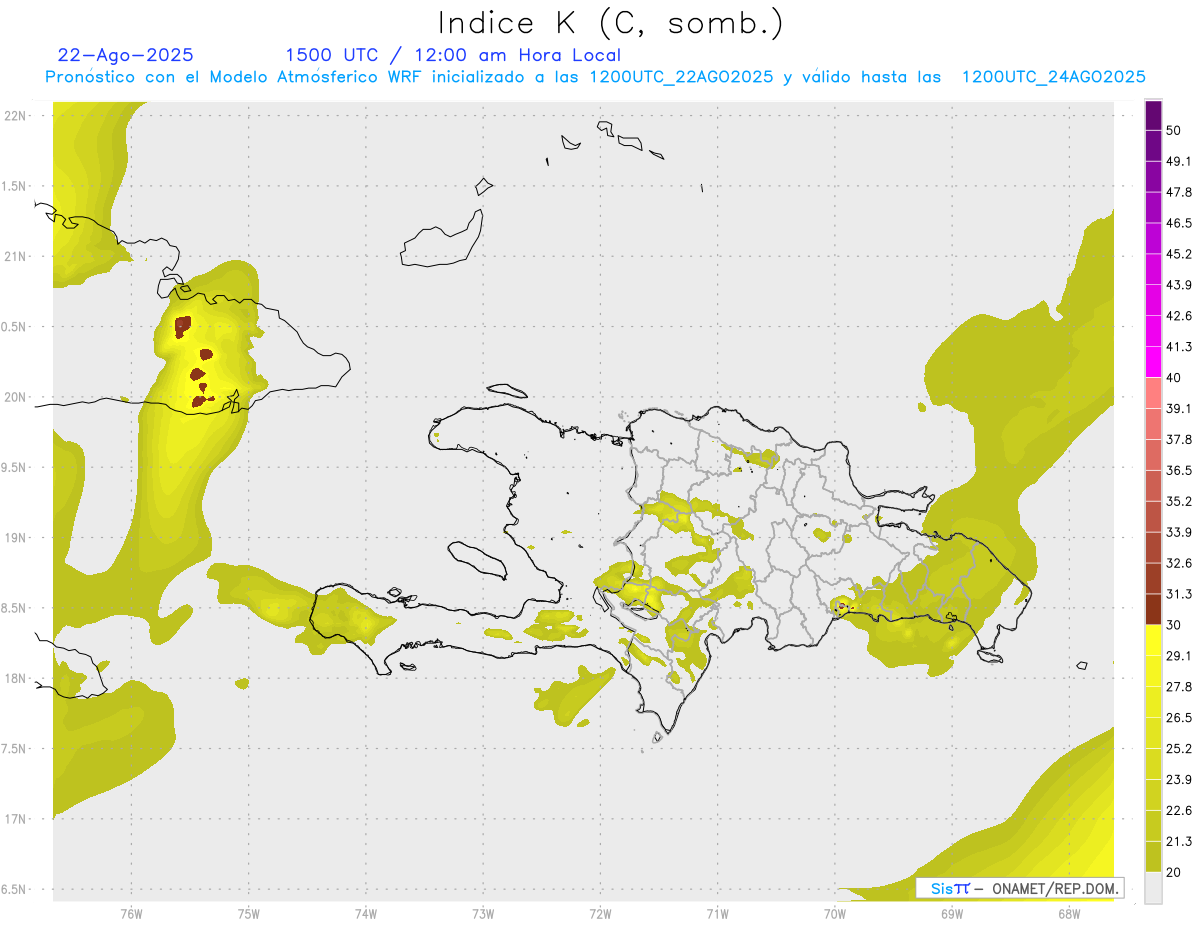The height and width of the screenshot is (927, 1200).
Task: Click the colorbar value '22.6'
Action: [1179, 811]
